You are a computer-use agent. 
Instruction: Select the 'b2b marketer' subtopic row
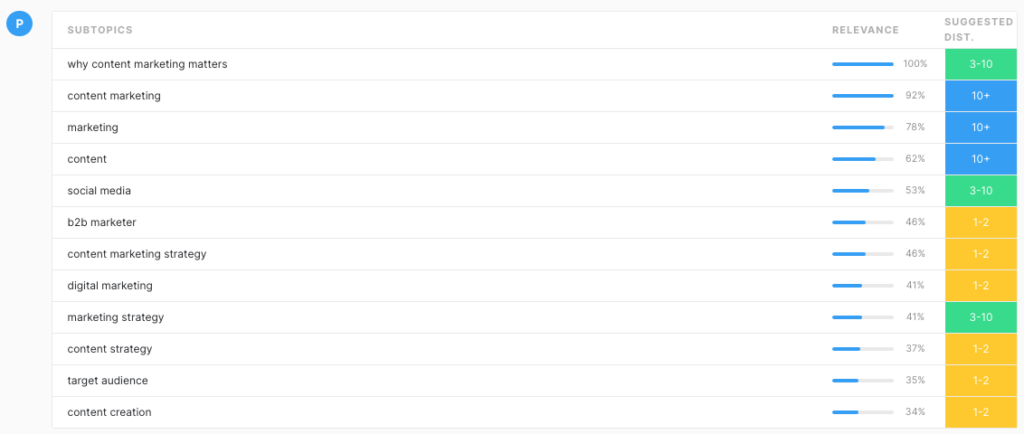pos(498,223)
